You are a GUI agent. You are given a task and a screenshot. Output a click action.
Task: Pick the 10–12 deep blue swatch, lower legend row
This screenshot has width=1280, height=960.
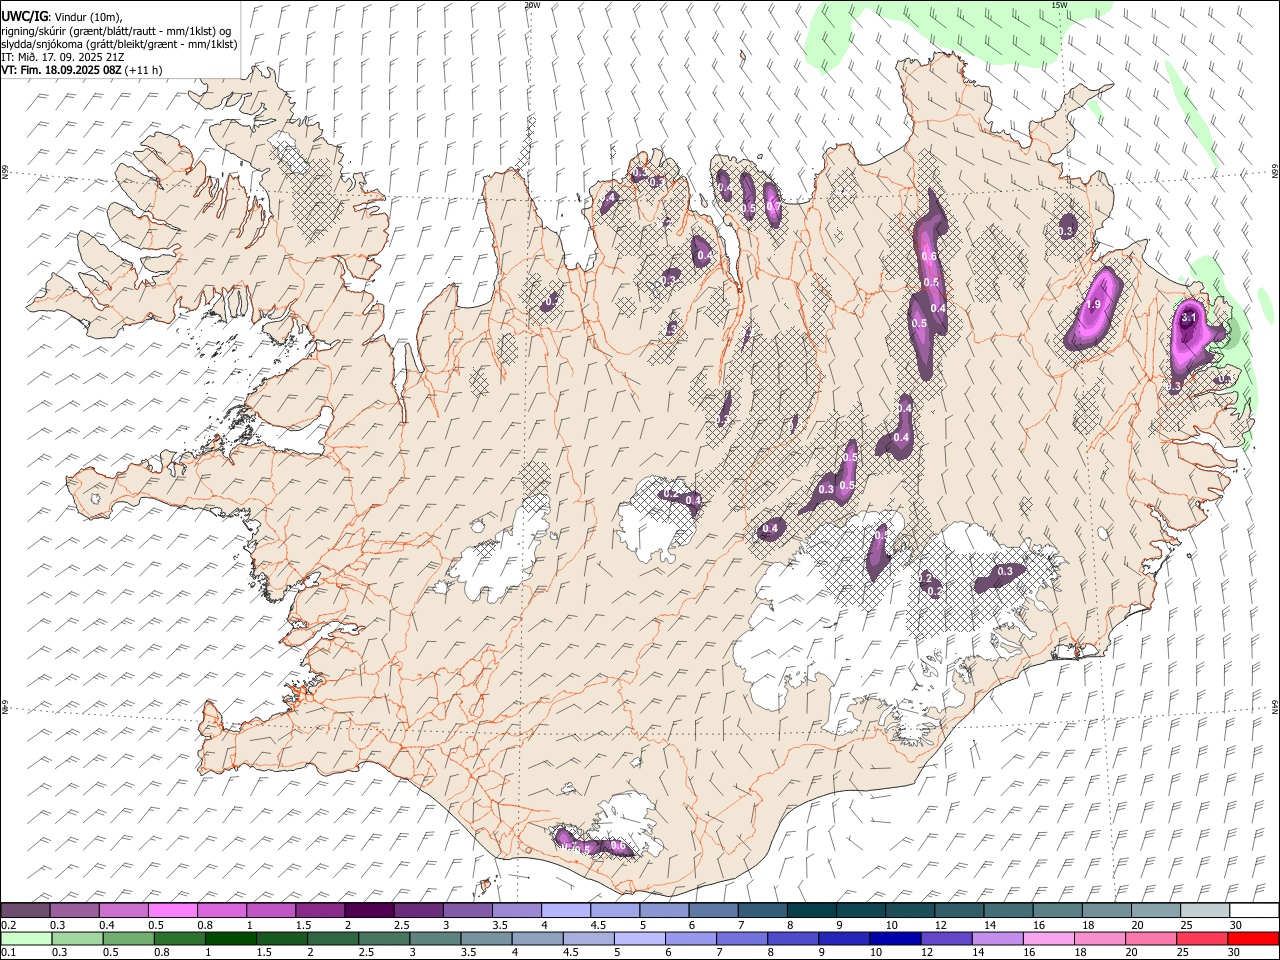click(x=896, y=938)
